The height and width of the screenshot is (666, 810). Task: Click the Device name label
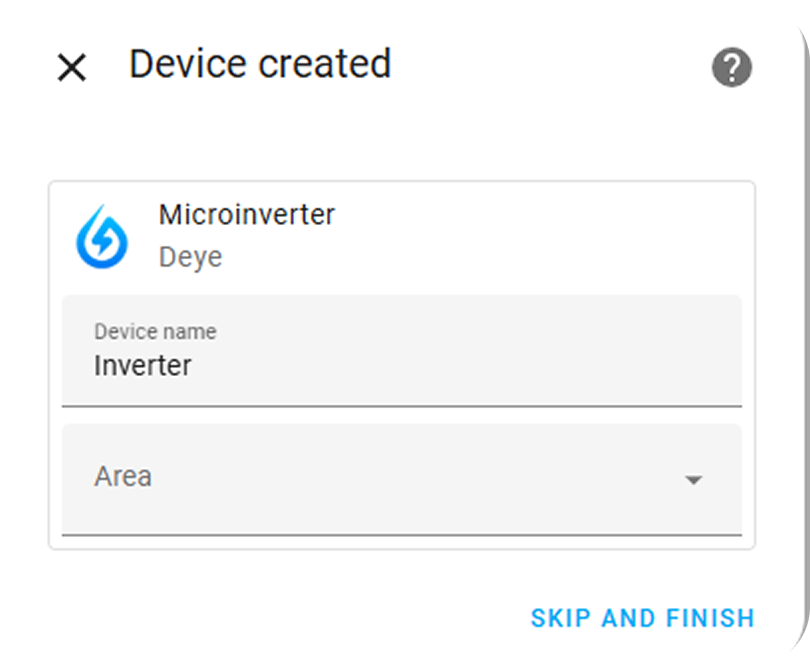coord(155,332)
